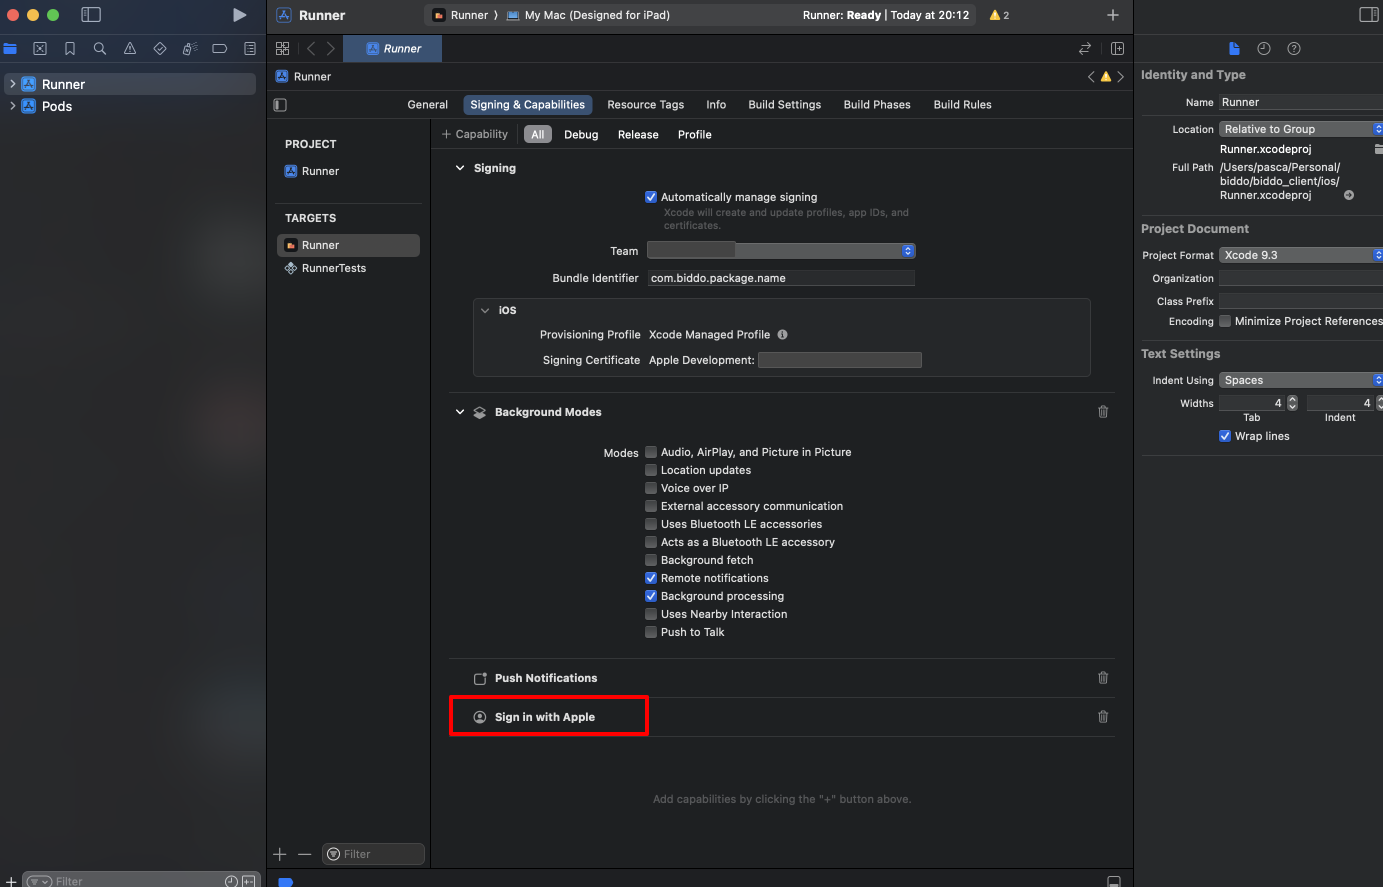The image size is (1383, 887).
Task: Delete Push Notifications capability trash icon
Action: pyautogui.click(x=1103, y=678)
